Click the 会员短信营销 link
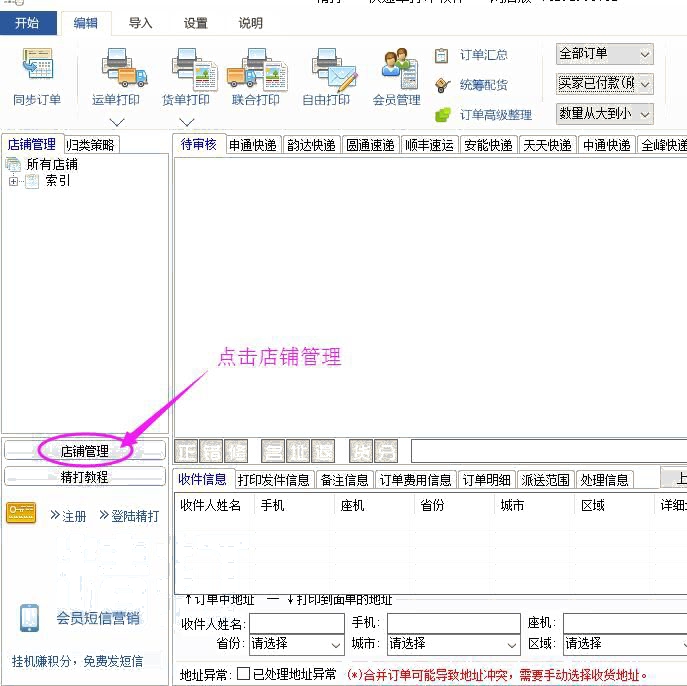The height and width of the screenshot is (686, 687). pyautogui.click(x=98, y=618)
